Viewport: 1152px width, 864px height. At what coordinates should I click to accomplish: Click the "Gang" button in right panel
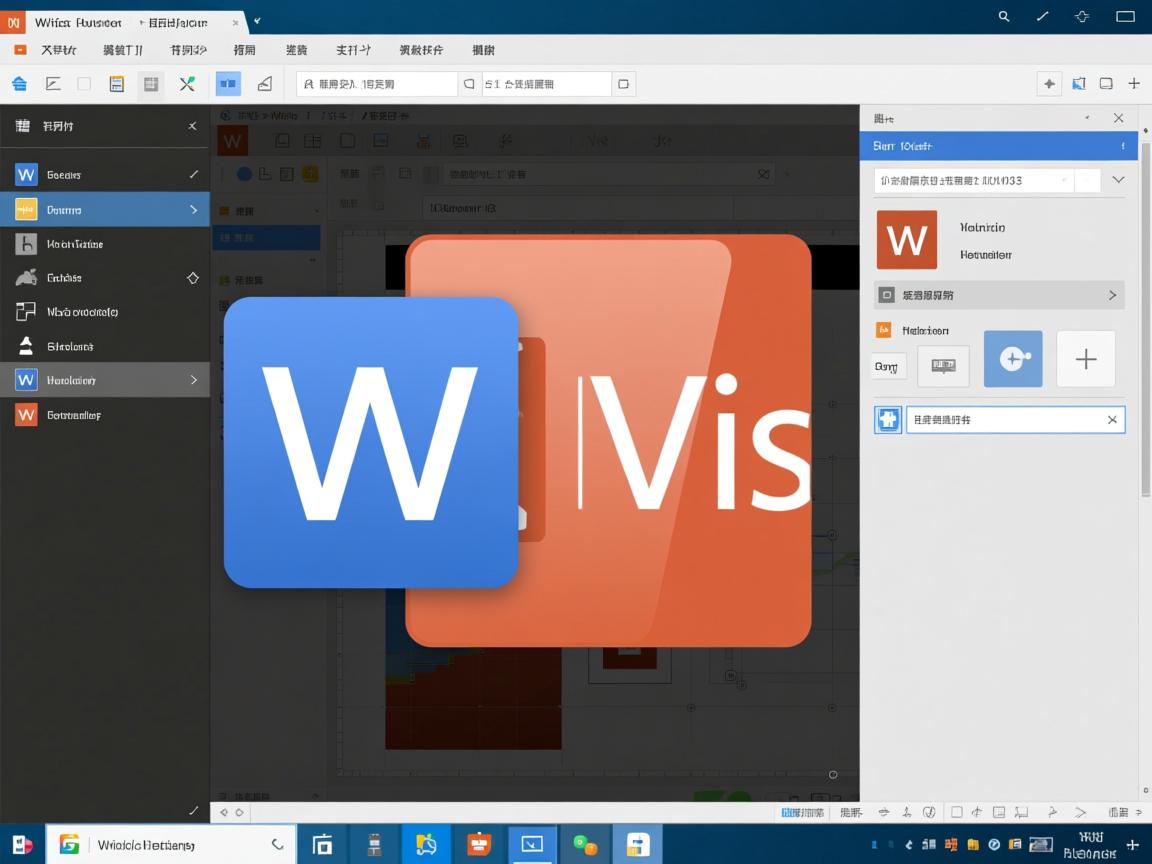pyautogui.click(x=887, y=367)
